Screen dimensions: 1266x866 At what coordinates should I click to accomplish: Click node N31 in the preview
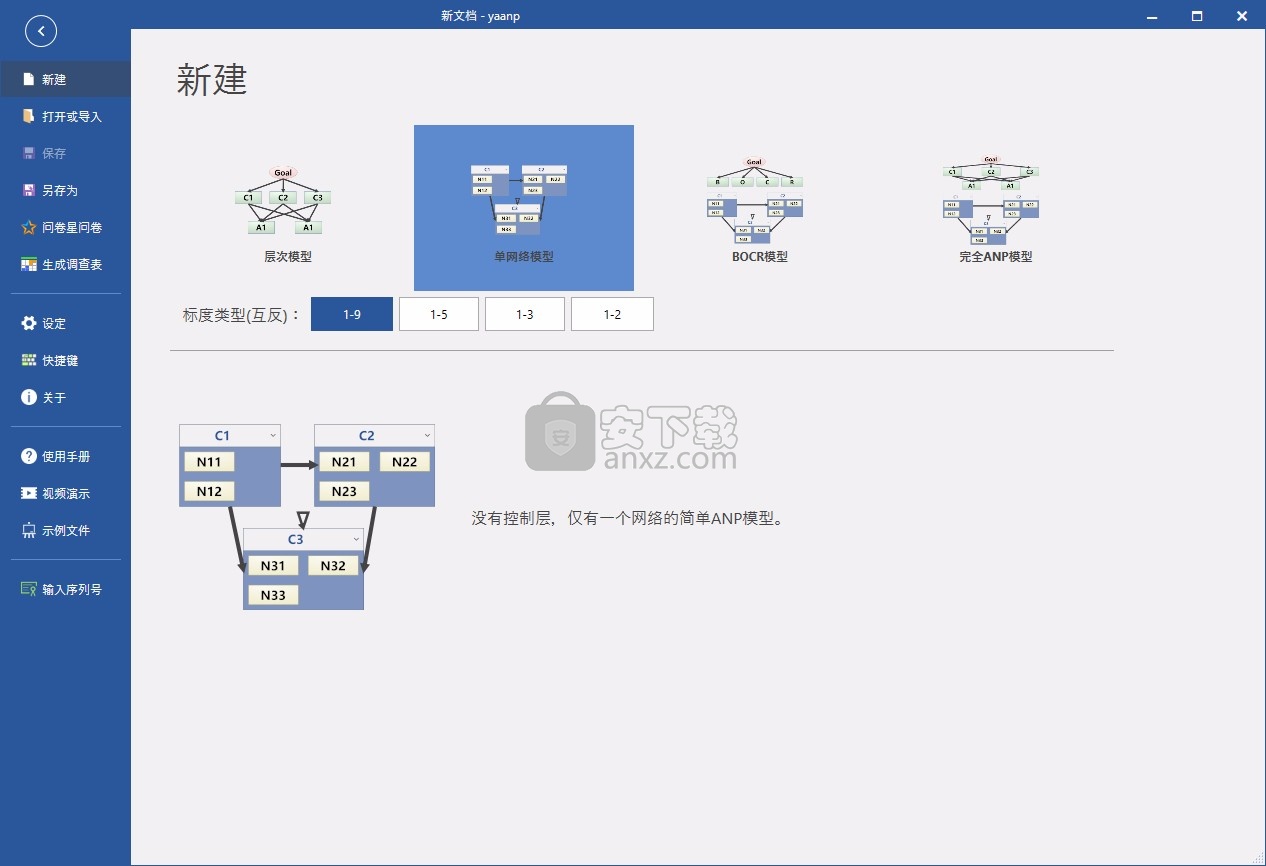pos(273,566)
